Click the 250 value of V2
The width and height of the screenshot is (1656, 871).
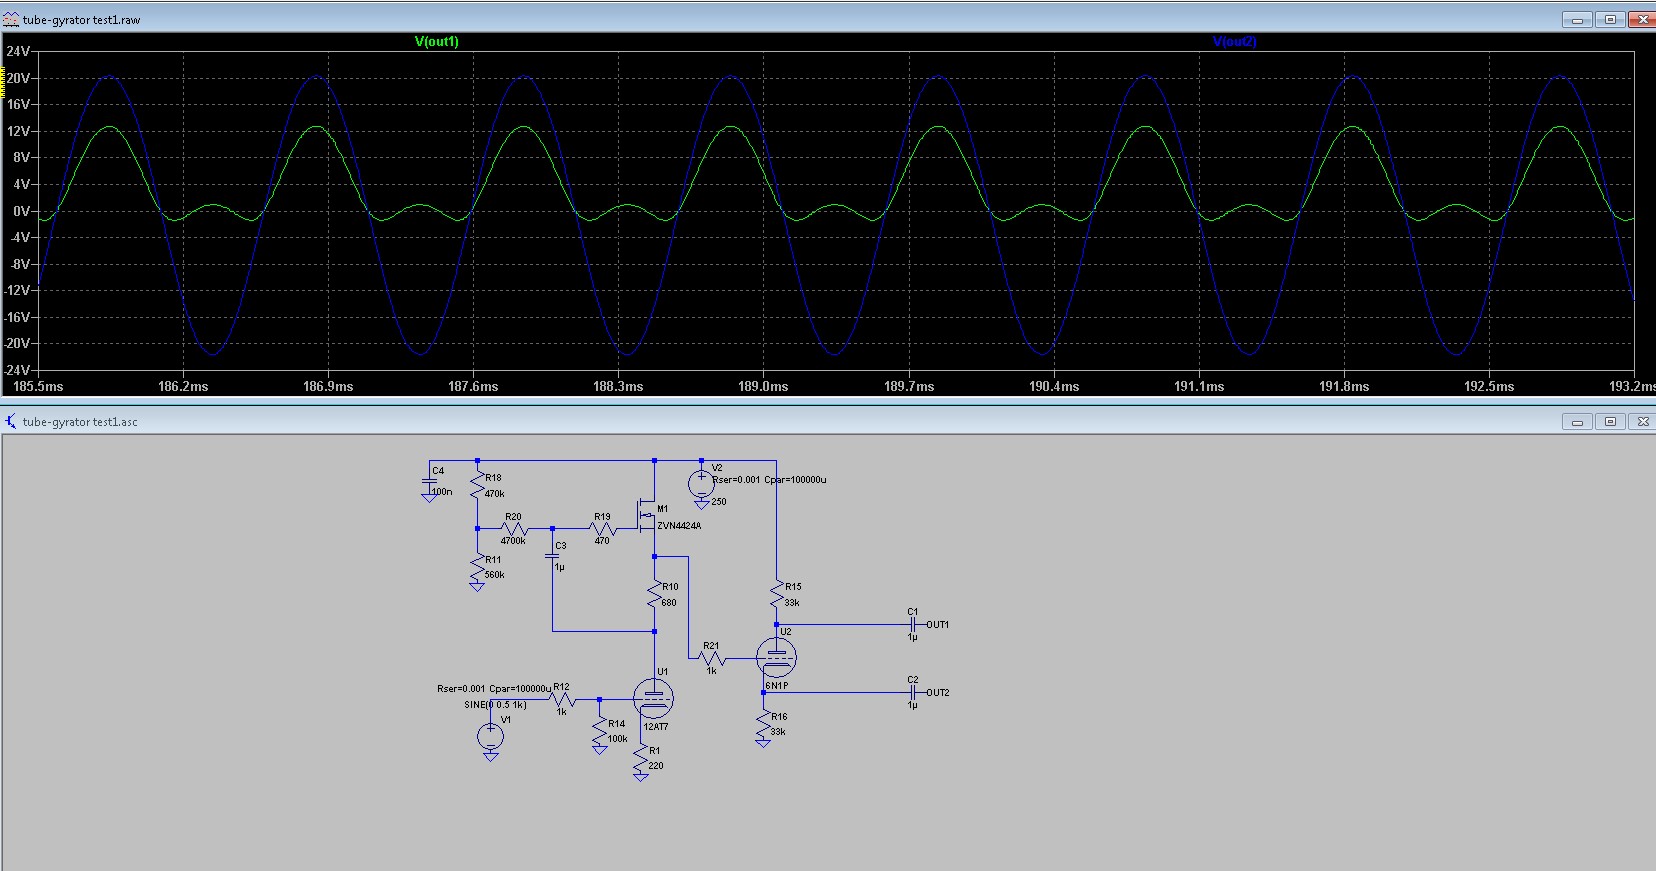[719, 502]
